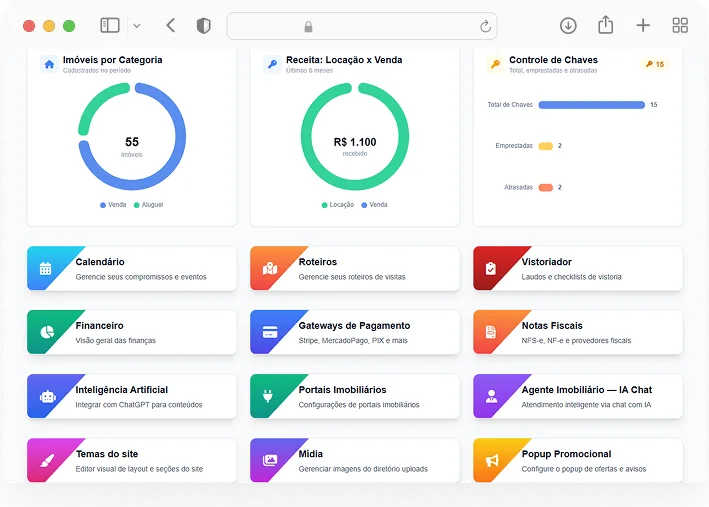Screen dimensions: 709x507
Task: Toggle the browser sidebar button
Action: [x=110, y=25]
